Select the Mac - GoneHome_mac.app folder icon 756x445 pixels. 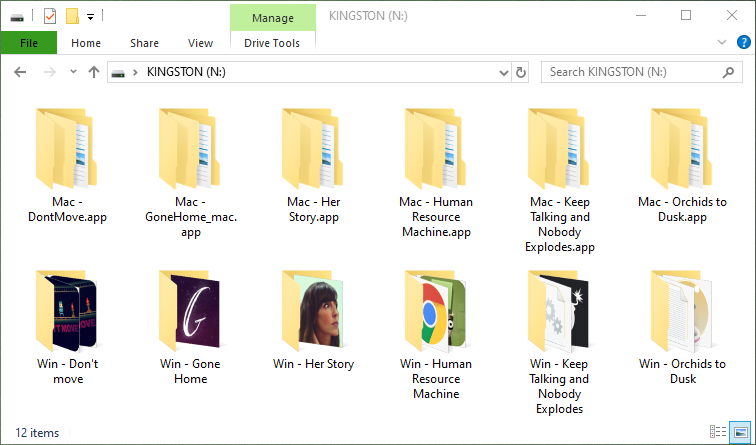point(189,148)
